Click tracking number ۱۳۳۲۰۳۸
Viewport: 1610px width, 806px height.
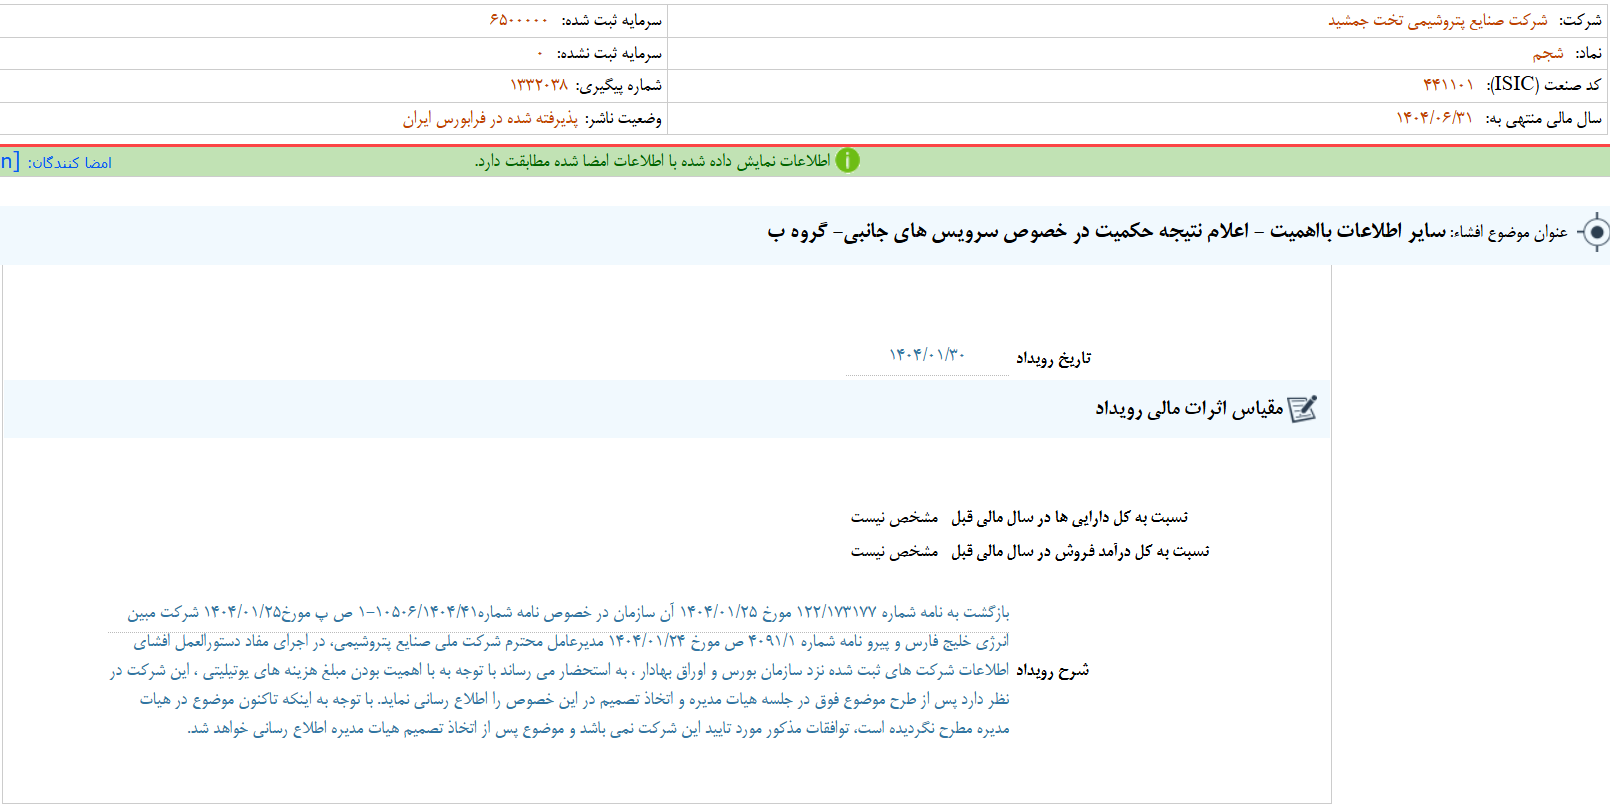[539, 85]
